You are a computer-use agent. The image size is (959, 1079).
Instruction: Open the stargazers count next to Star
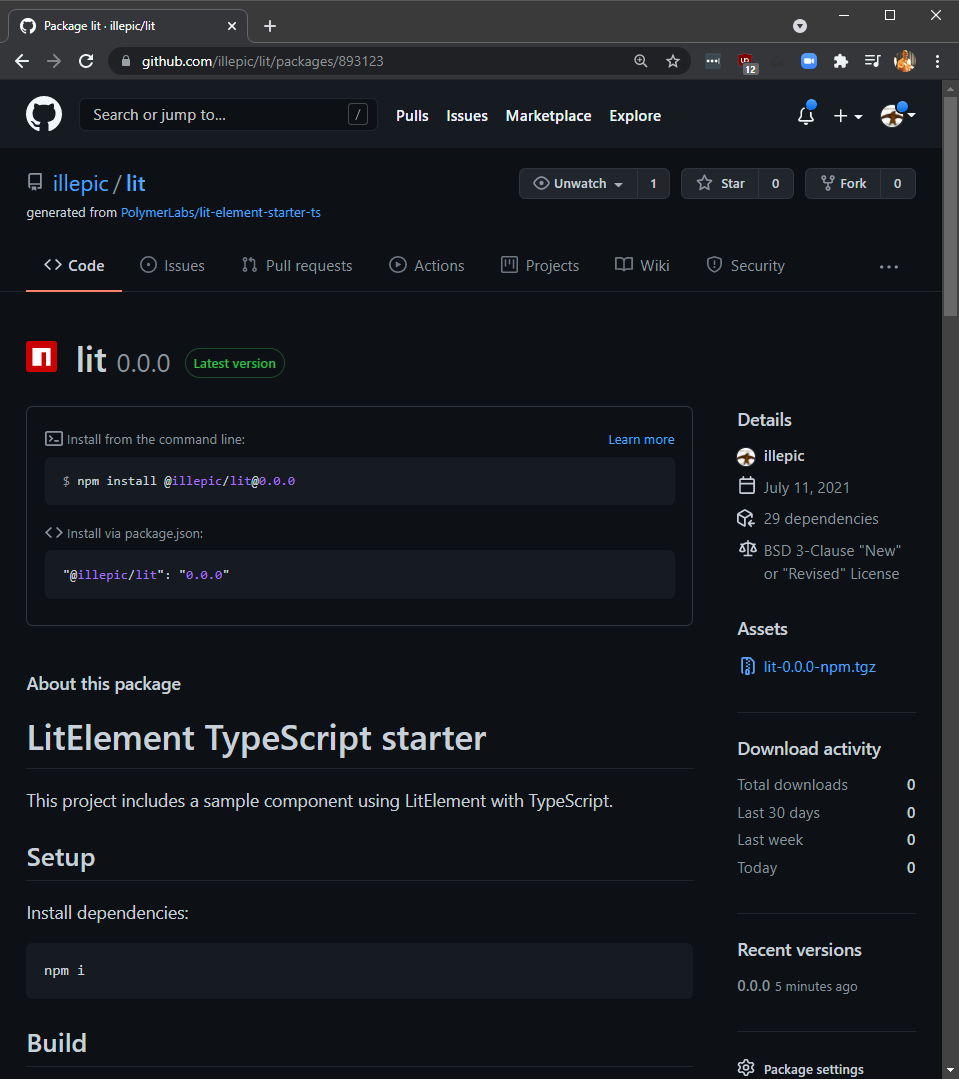[775, 184]
